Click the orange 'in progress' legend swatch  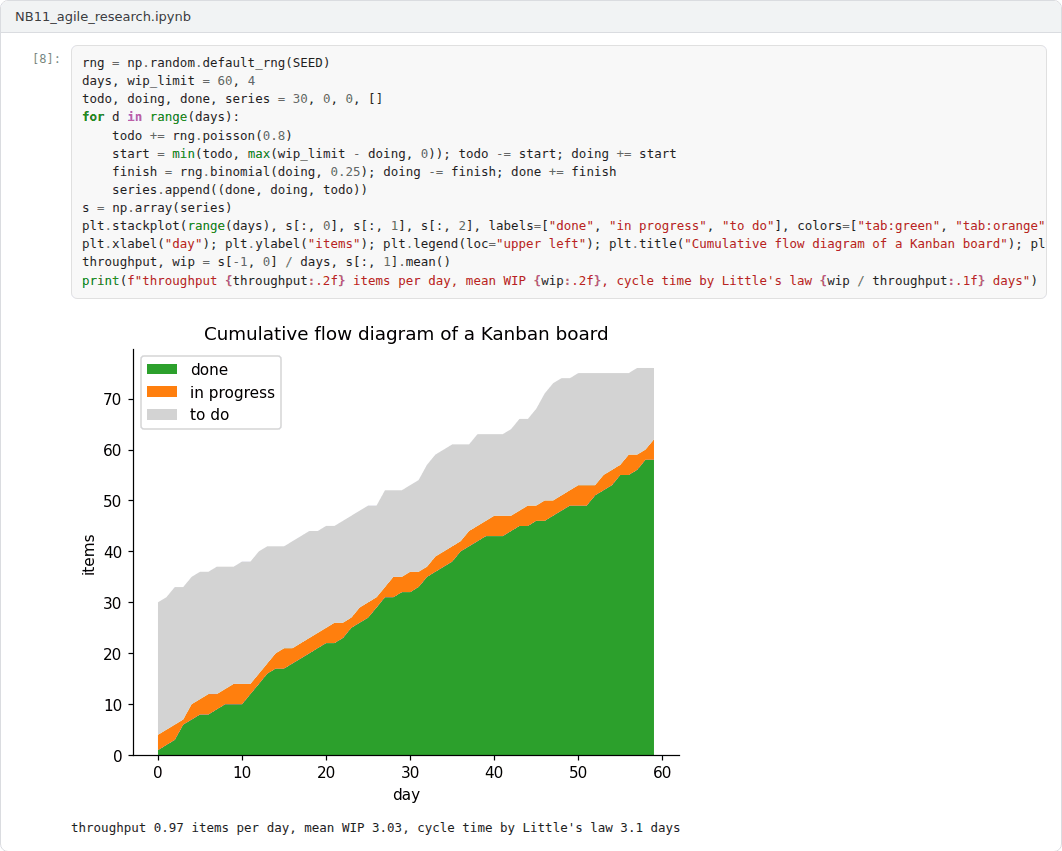click(x=162, y=392)
